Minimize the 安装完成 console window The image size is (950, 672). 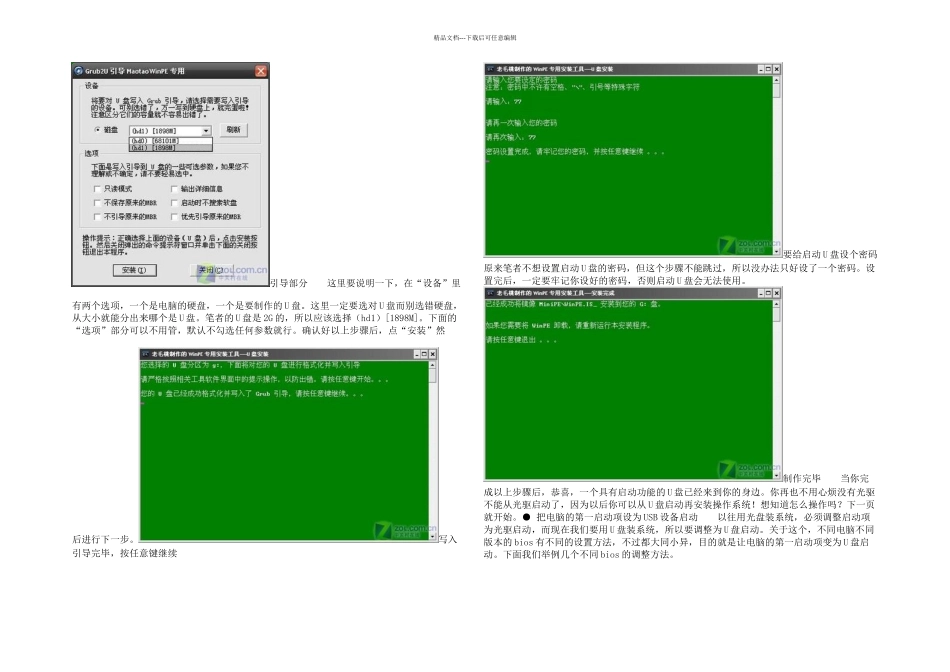(x=761, y=293)
